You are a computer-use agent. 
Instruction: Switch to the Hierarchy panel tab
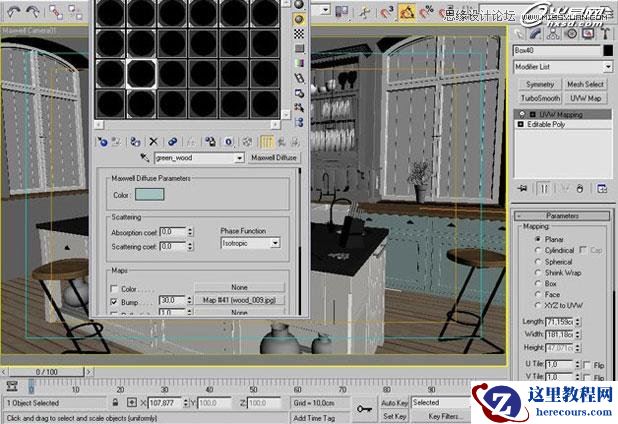tap(553, 34)
